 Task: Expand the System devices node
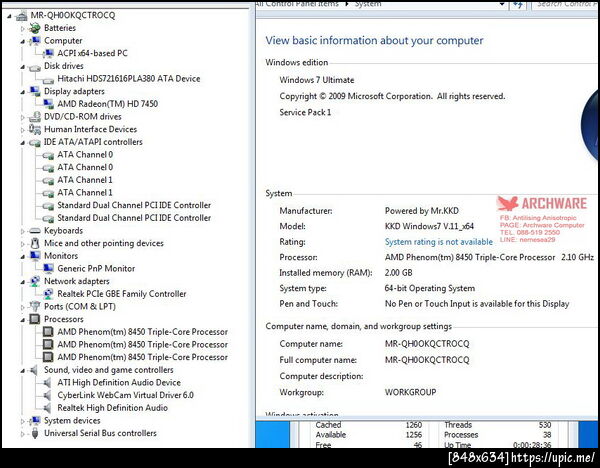coord(23,421)
